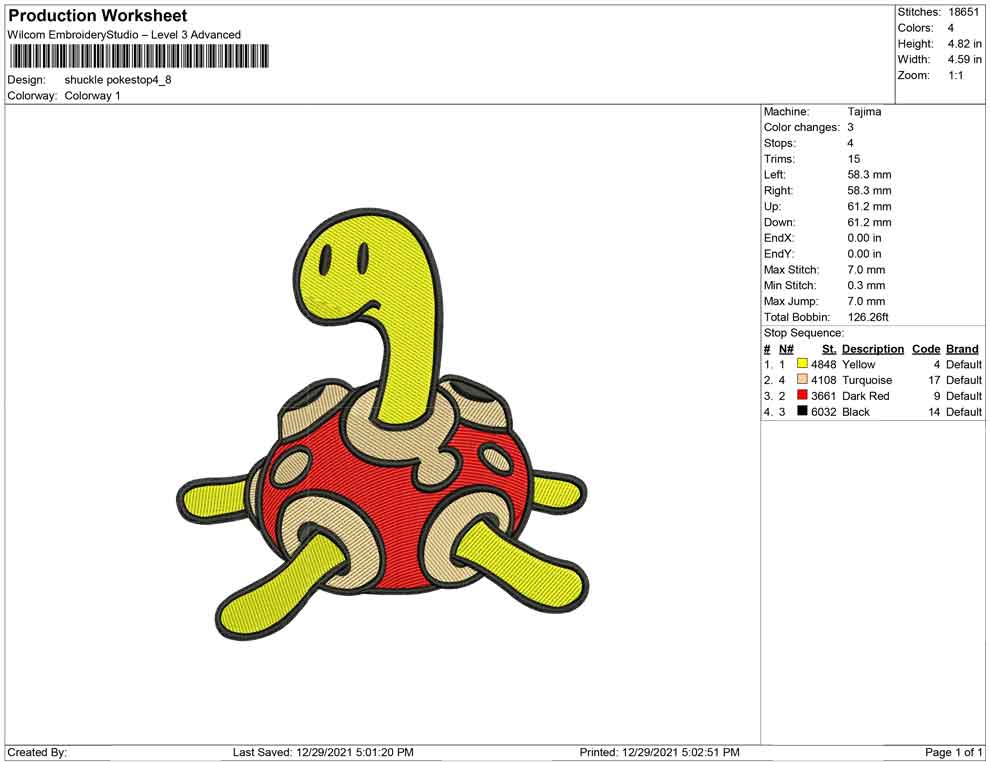Select Left value '58.3 mm'
Screen dimensions: 990x762
tap(869, 174)
